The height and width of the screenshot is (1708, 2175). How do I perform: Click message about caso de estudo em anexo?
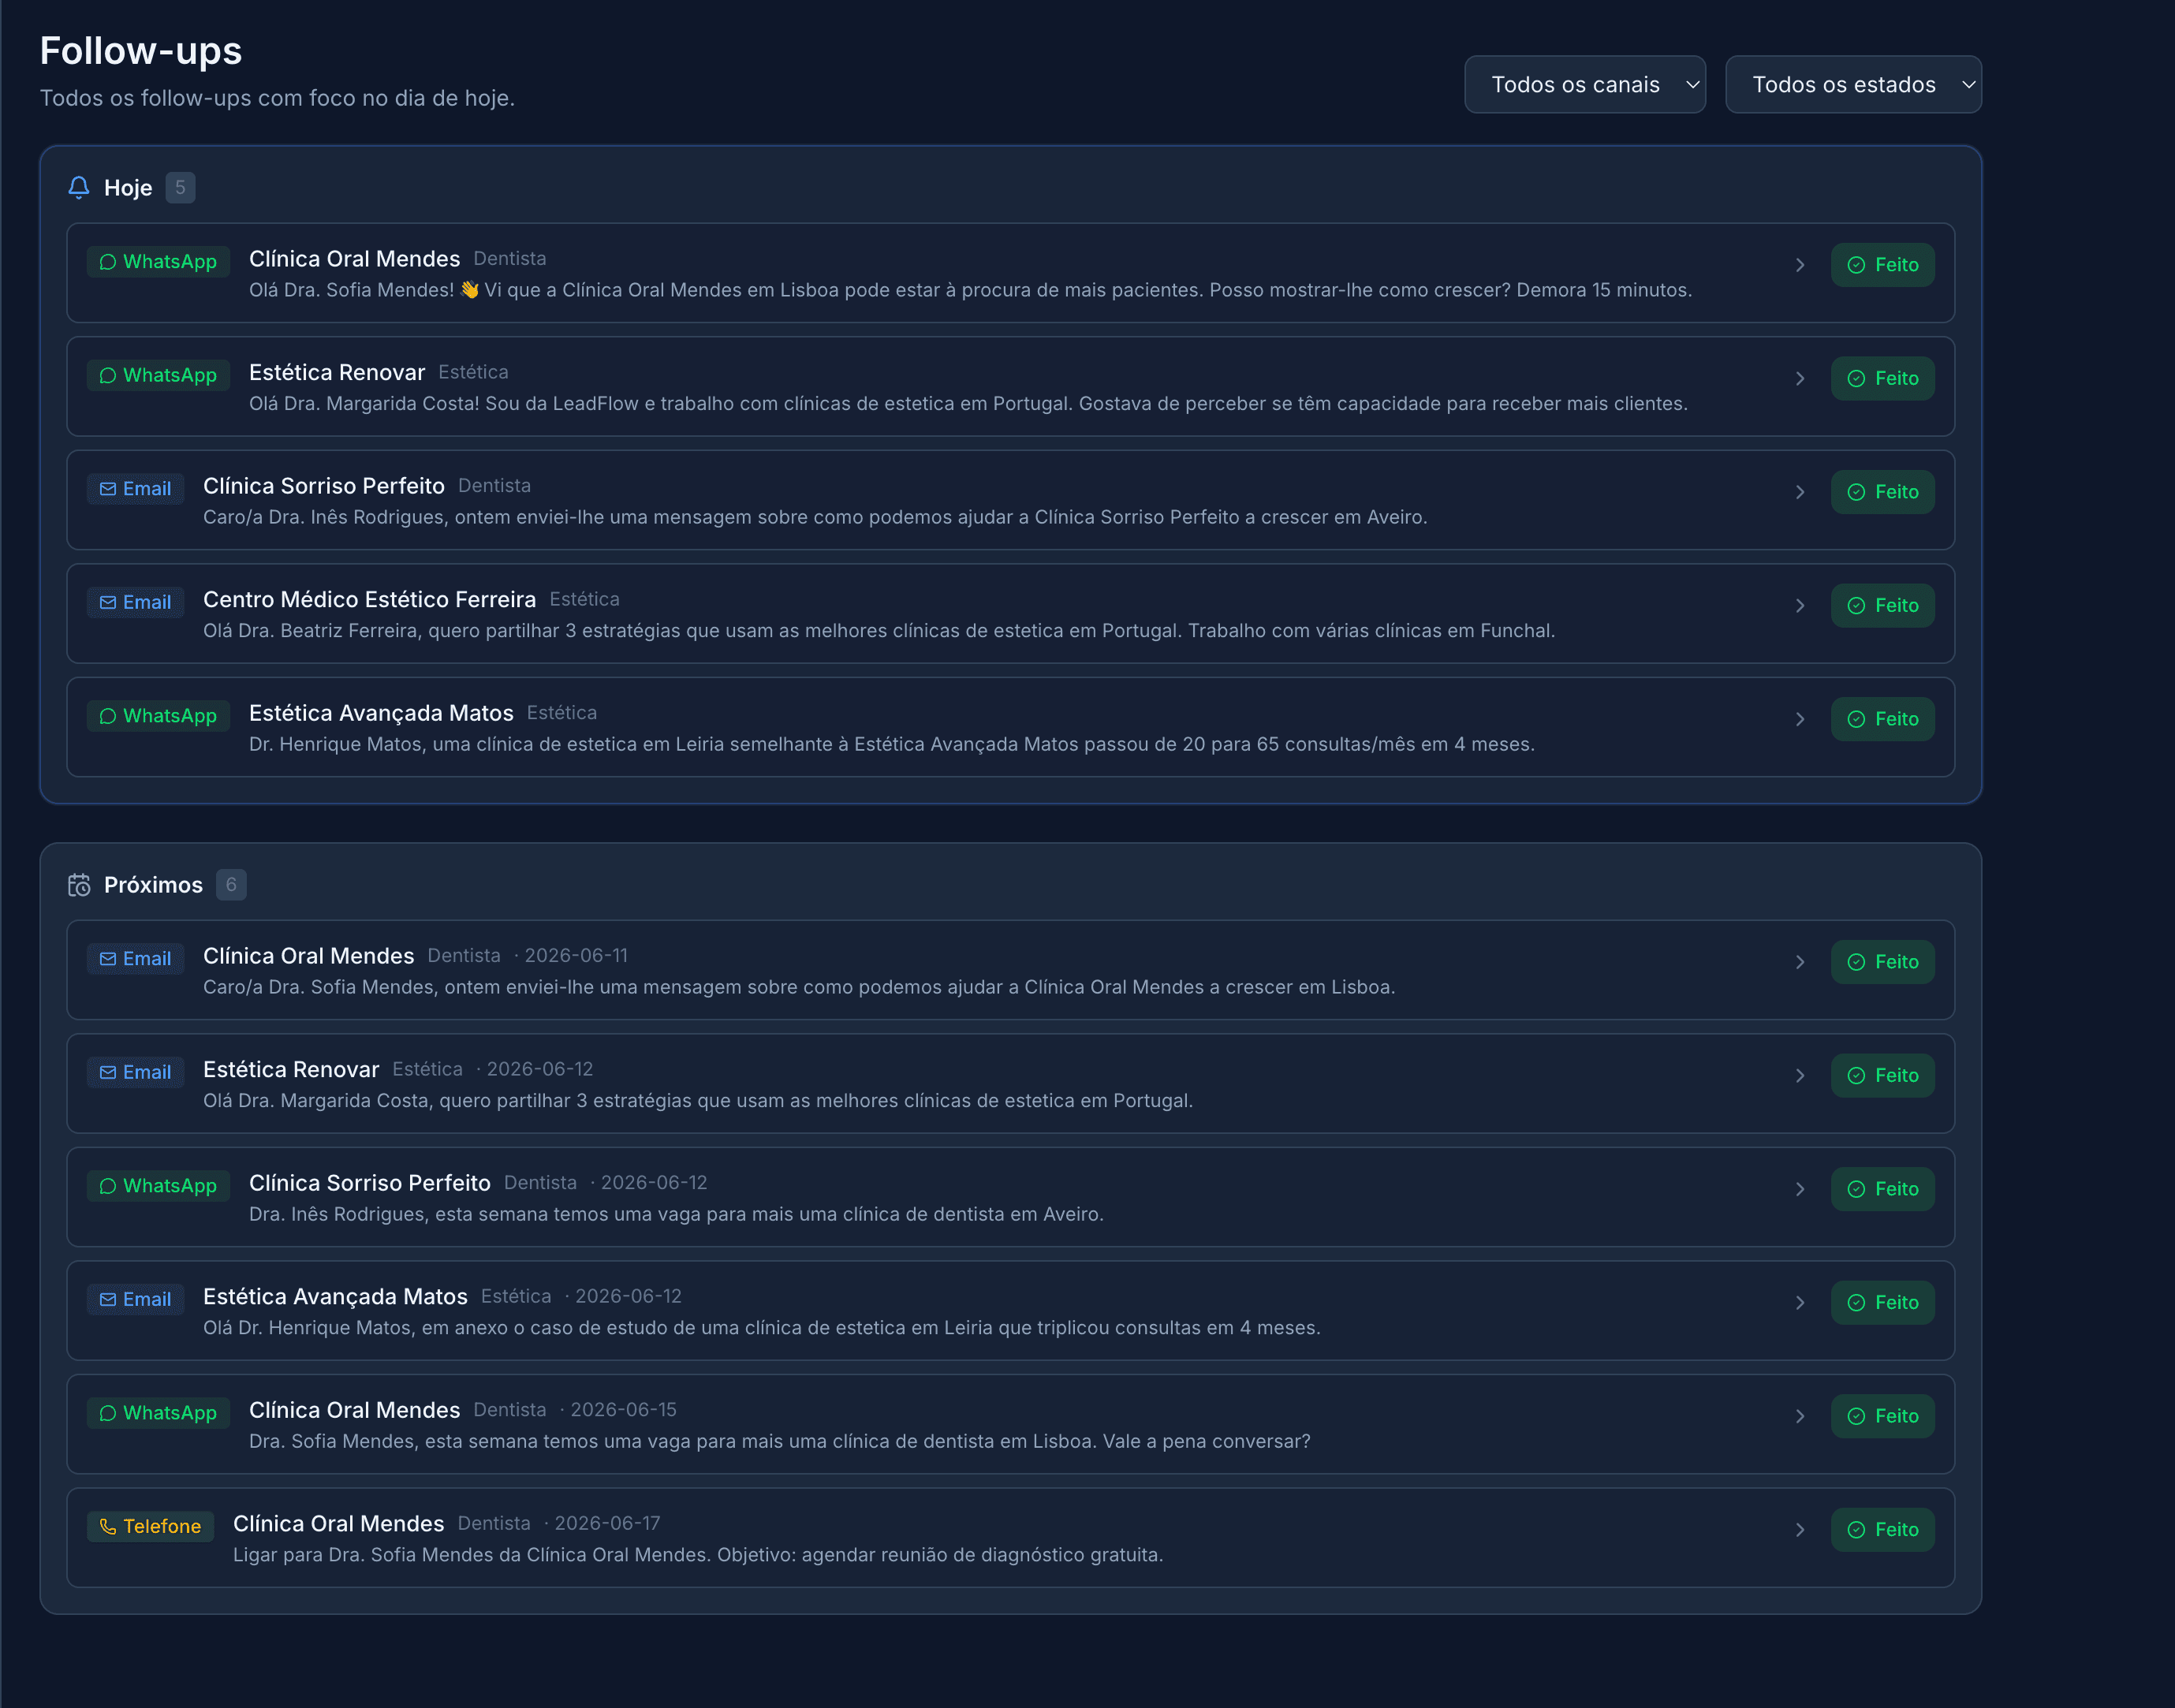click(762, 1329)
